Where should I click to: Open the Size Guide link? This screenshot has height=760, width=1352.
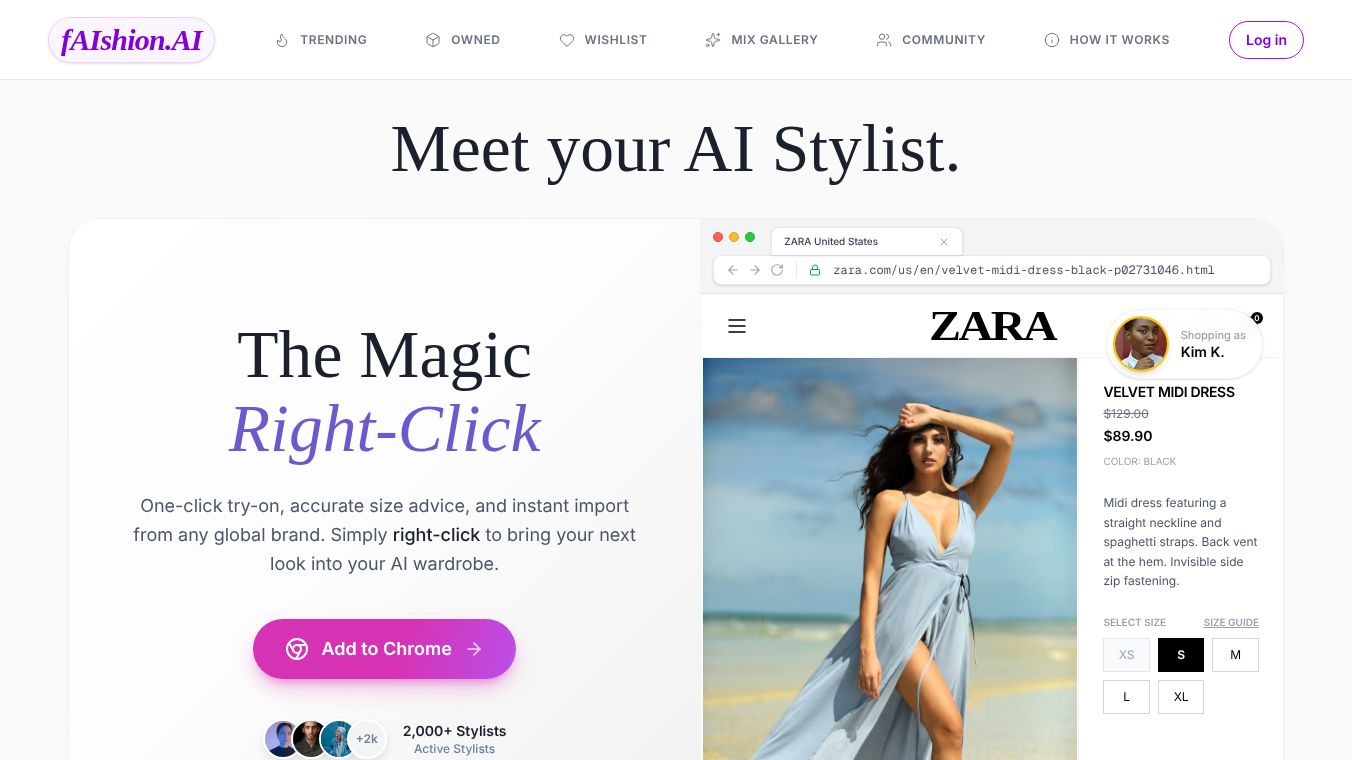[1231, 622]
